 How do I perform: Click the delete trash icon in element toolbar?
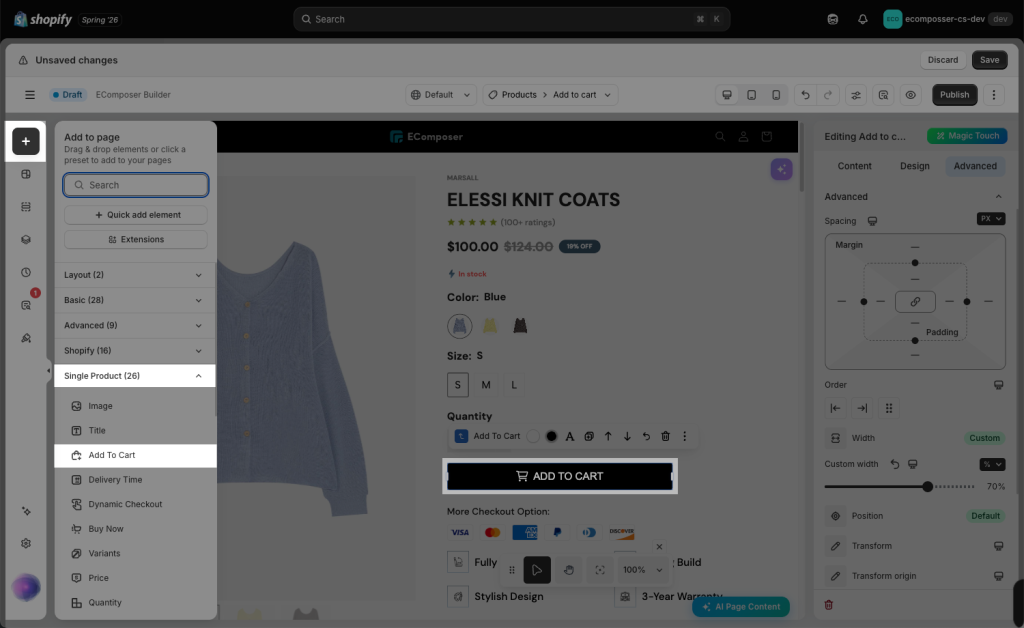665,436
